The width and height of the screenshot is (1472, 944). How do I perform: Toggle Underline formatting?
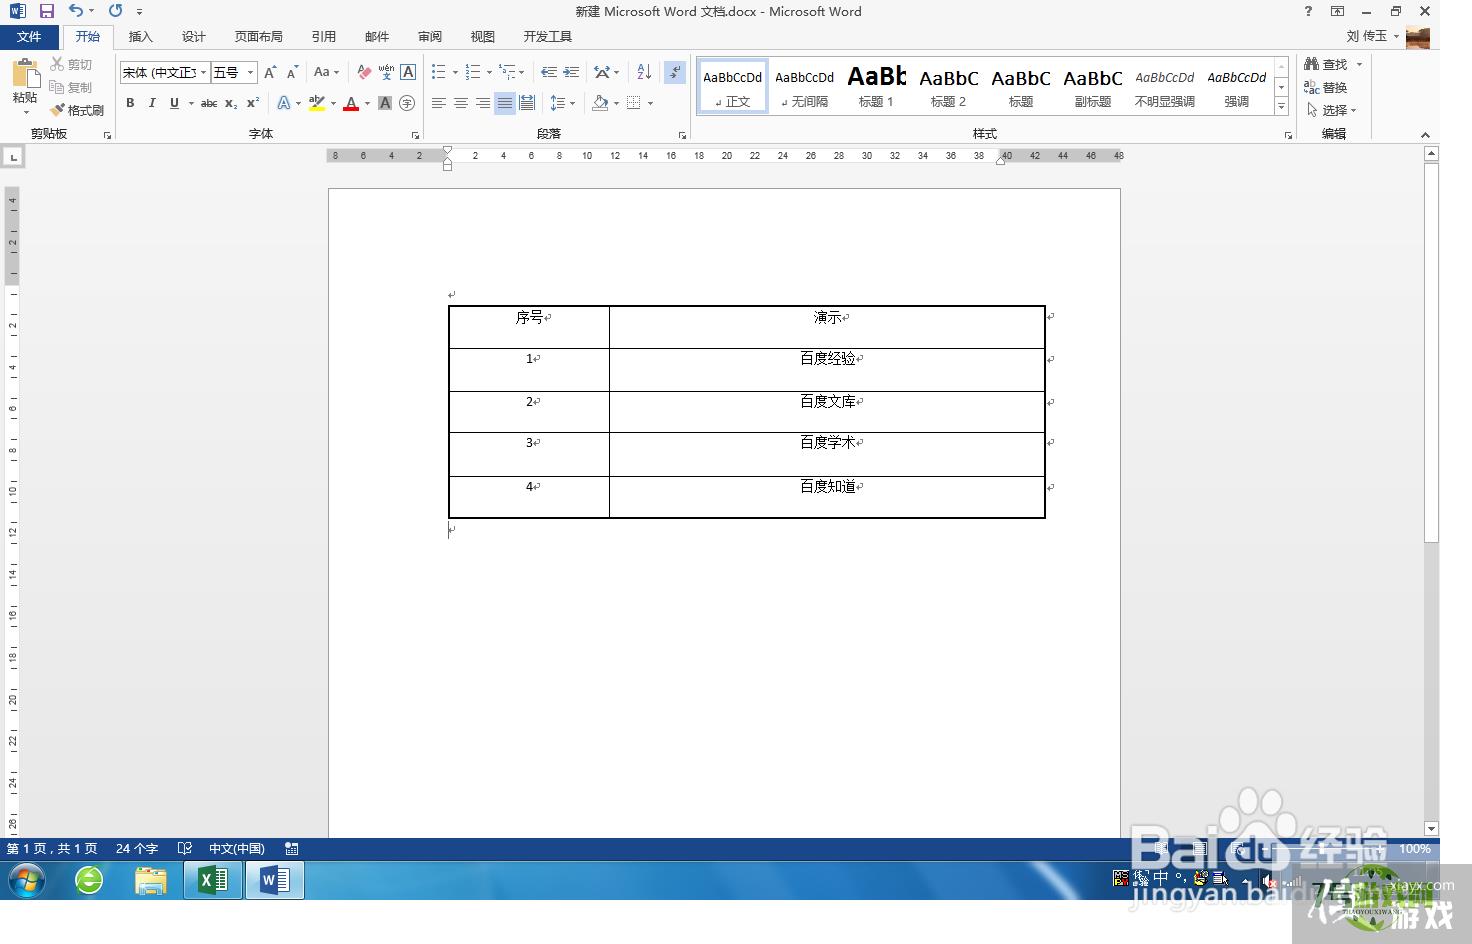[x=174, y=103]
